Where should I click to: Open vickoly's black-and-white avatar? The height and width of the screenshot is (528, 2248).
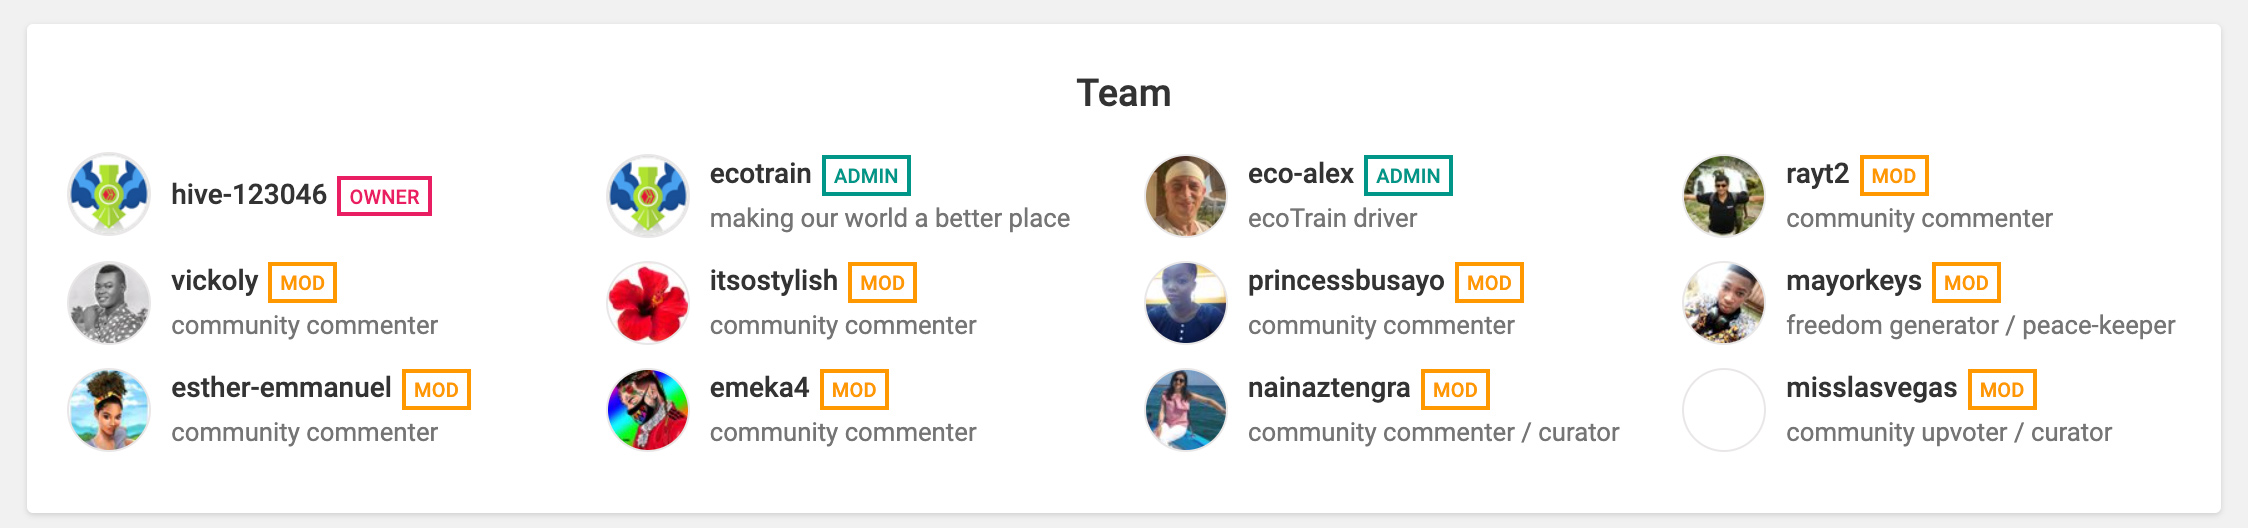(x=109, y=302)
